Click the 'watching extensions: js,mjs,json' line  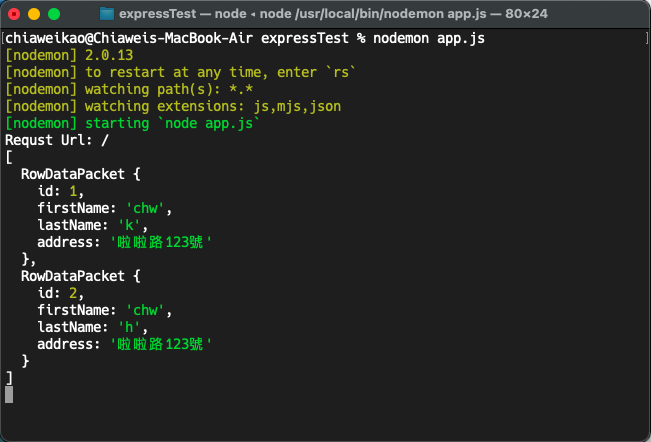click(173, 106)
